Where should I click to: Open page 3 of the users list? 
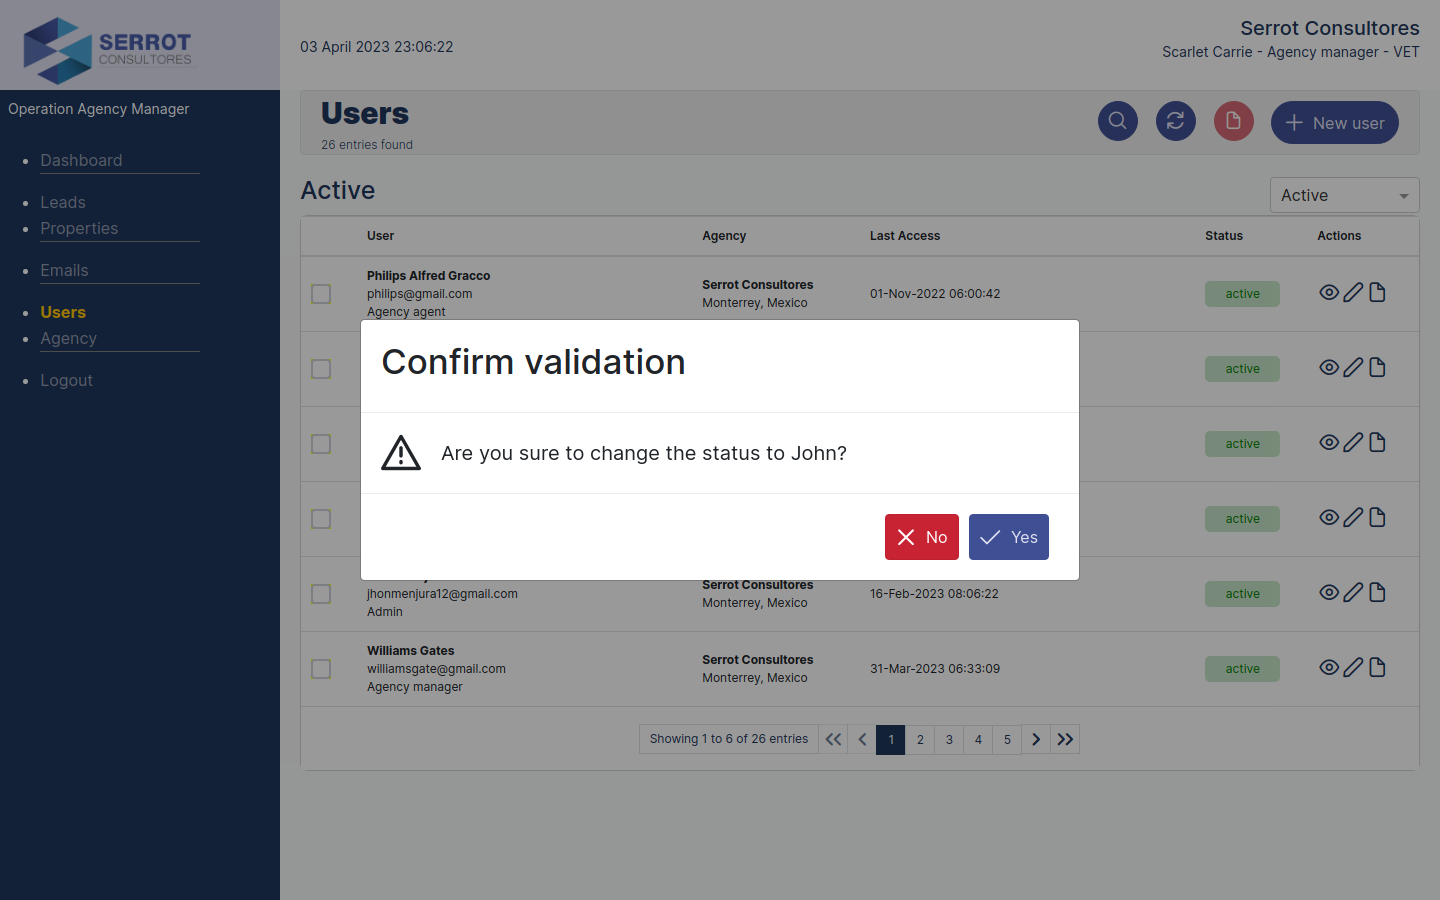[948, 739]
